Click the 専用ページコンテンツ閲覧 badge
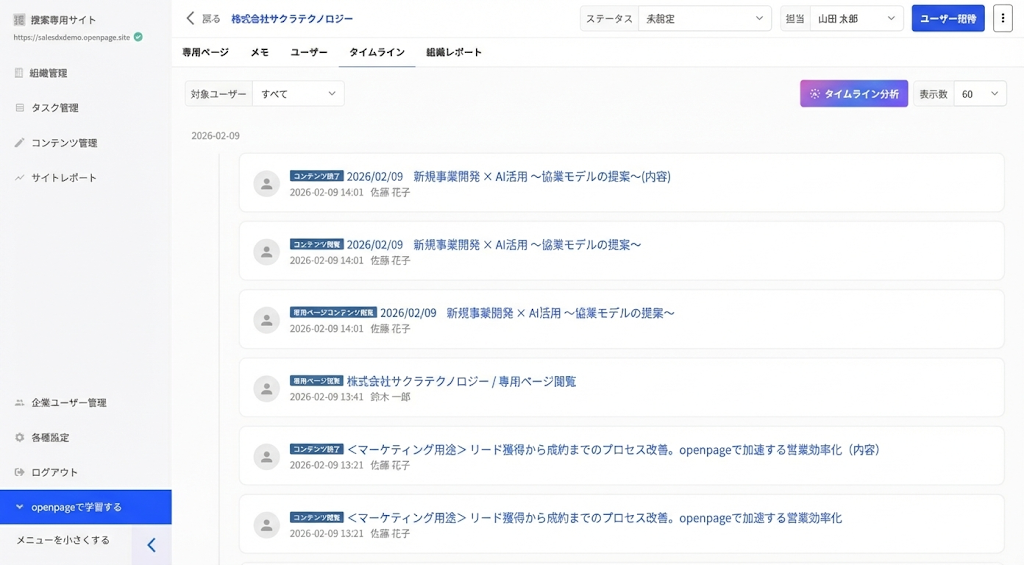The width and height of the screenshot is (1024, 565). click(333, 313)
